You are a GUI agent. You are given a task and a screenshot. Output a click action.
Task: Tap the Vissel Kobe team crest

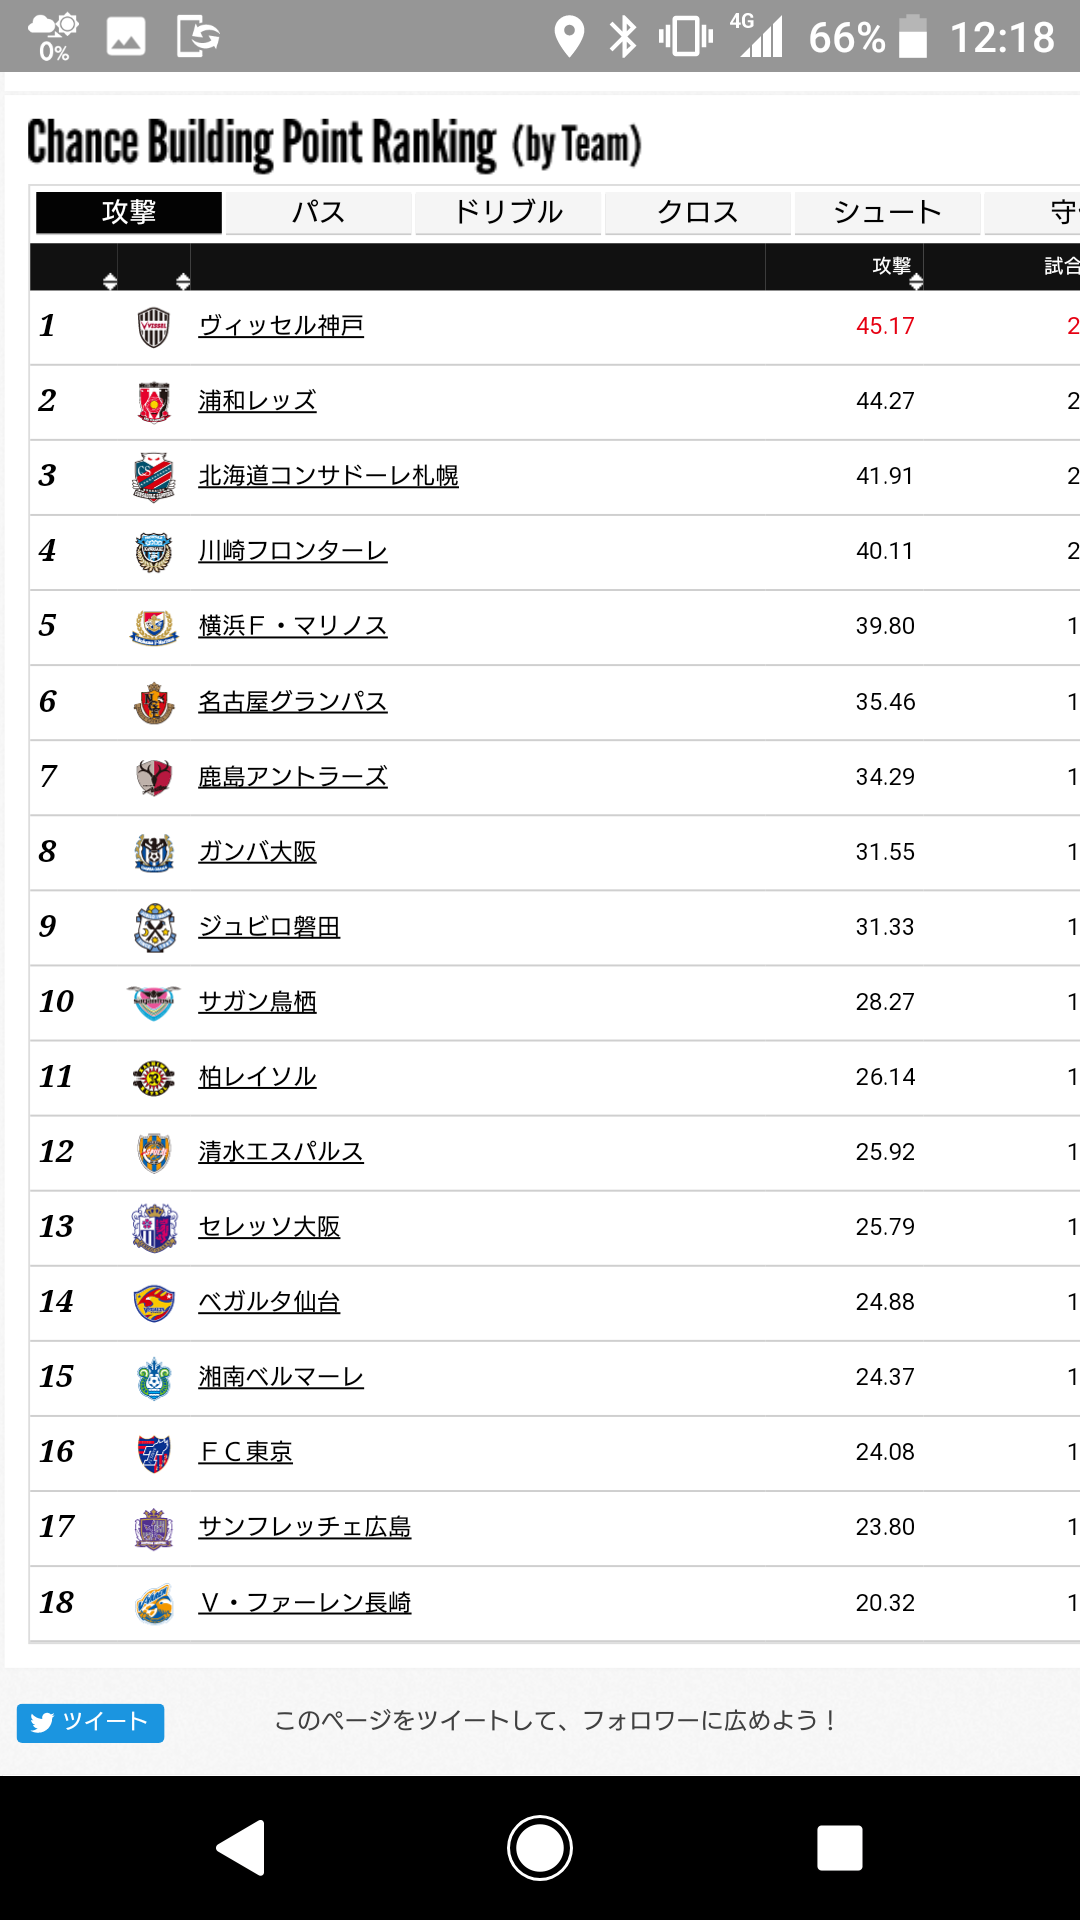[153, 327]
